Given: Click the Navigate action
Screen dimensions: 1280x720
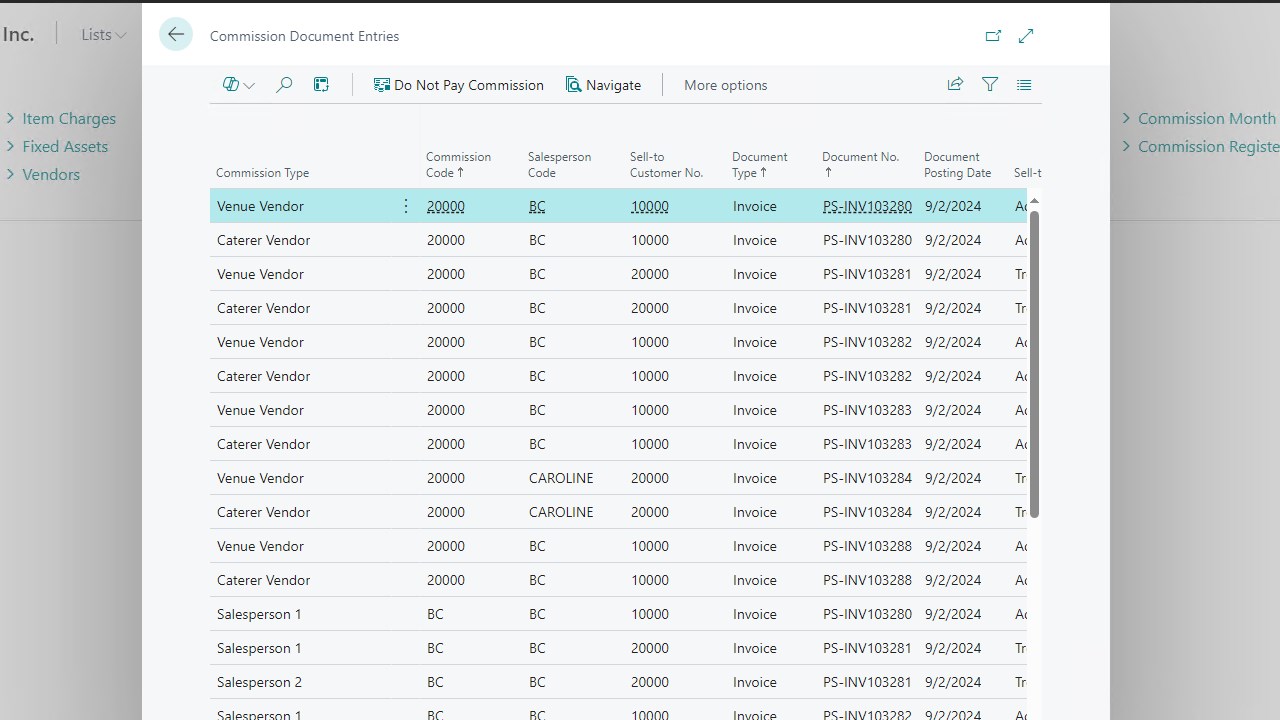Looking at the screenshot, I should (603, 85).
